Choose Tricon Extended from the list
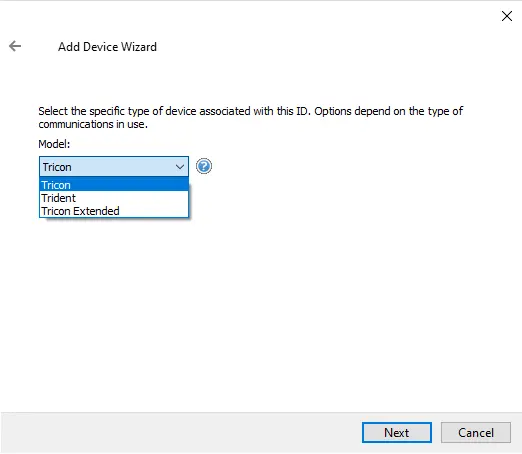Screen dimensions: 522x454 (x=114, y=211)
